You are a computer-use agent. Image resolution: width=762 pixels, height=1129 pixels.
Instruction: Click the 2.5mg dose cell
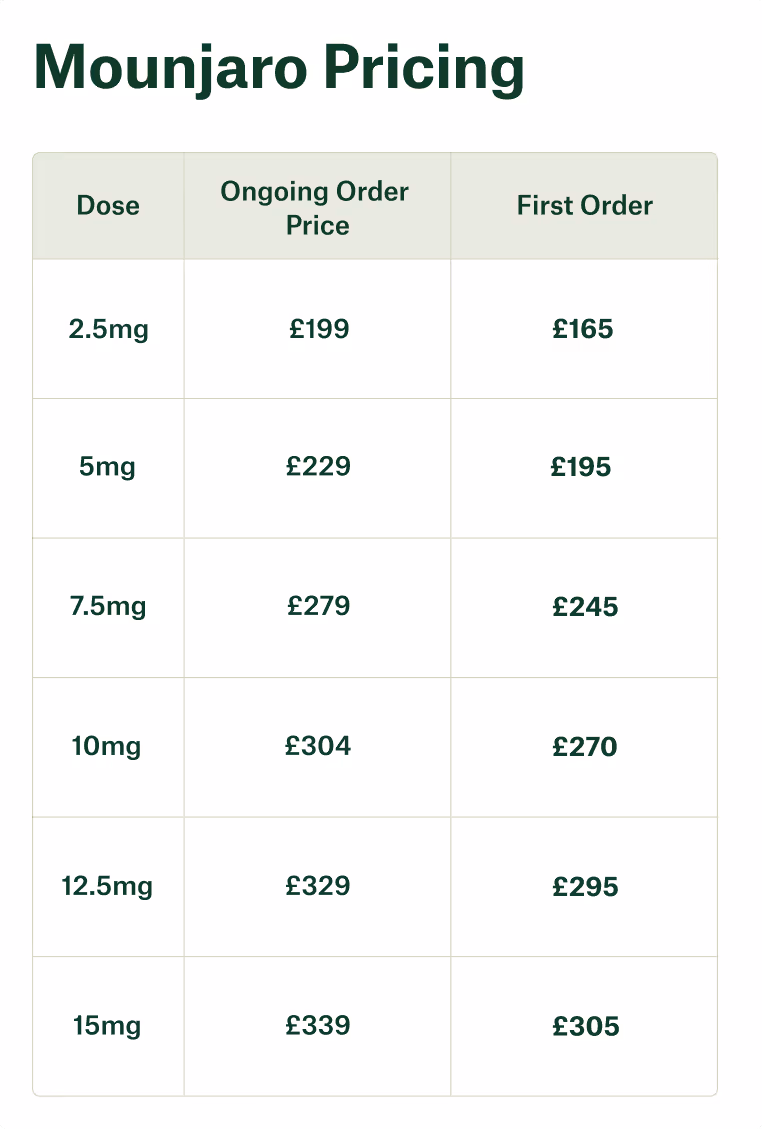pyautogui.click(x=109, y=330)
